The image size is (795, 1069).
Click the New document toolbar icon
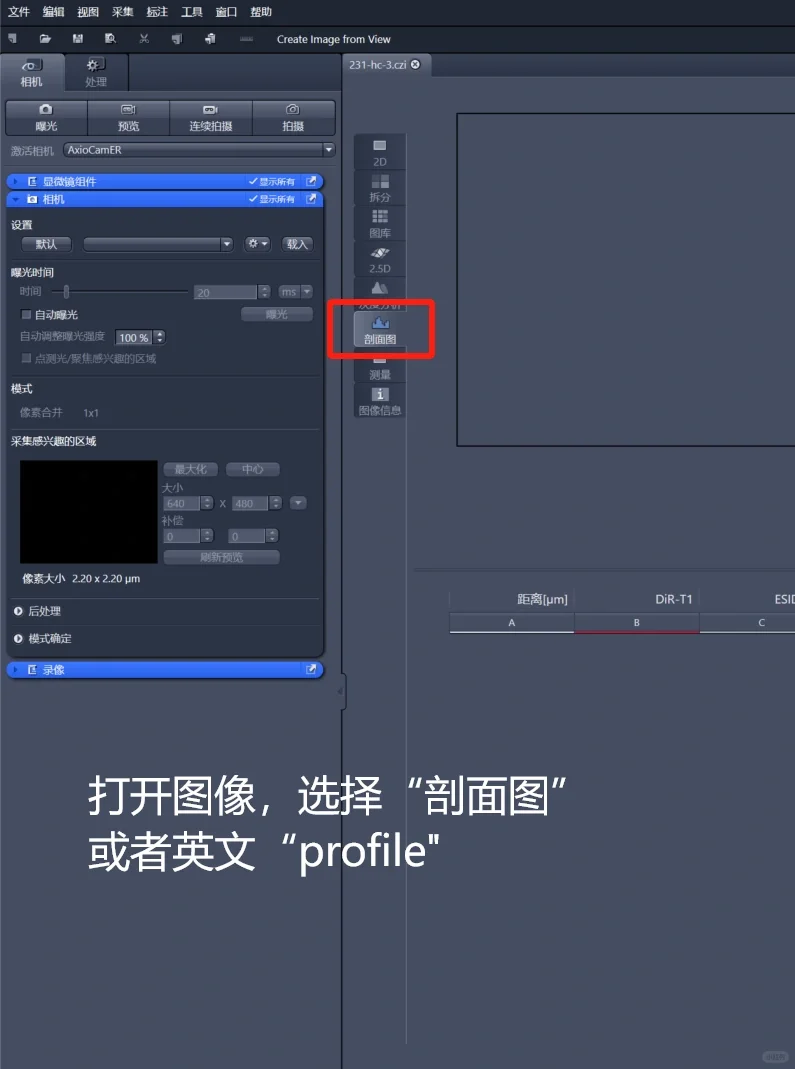(x=12, y=39)
